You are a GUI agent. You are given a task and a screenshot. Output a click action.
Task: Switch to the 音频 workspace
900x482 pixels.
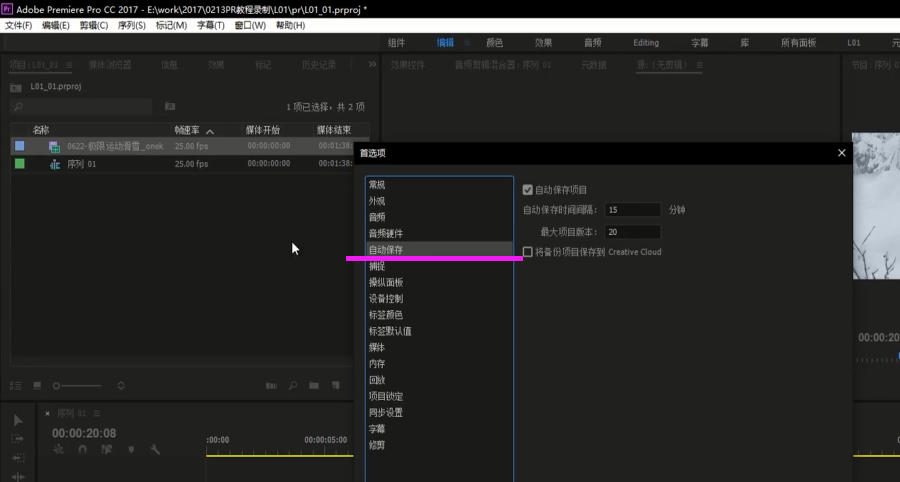593,42
